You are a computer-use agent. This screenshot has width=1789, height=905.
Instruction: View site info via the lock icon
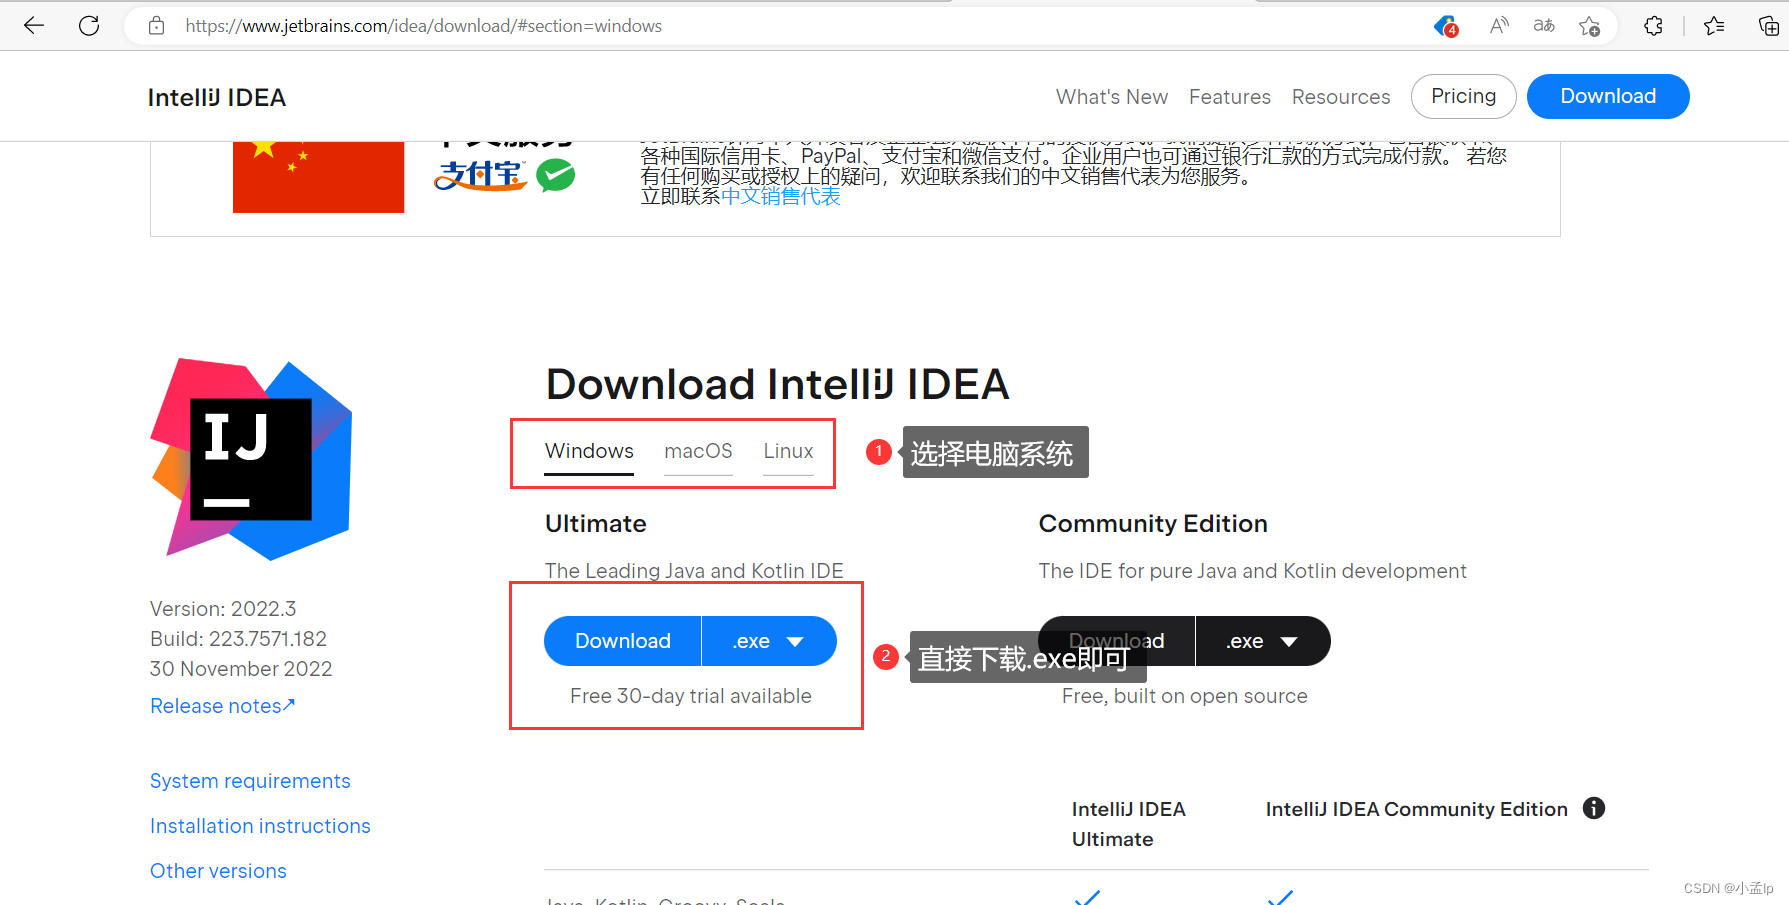pyautogui.click(x=156, y=26)
